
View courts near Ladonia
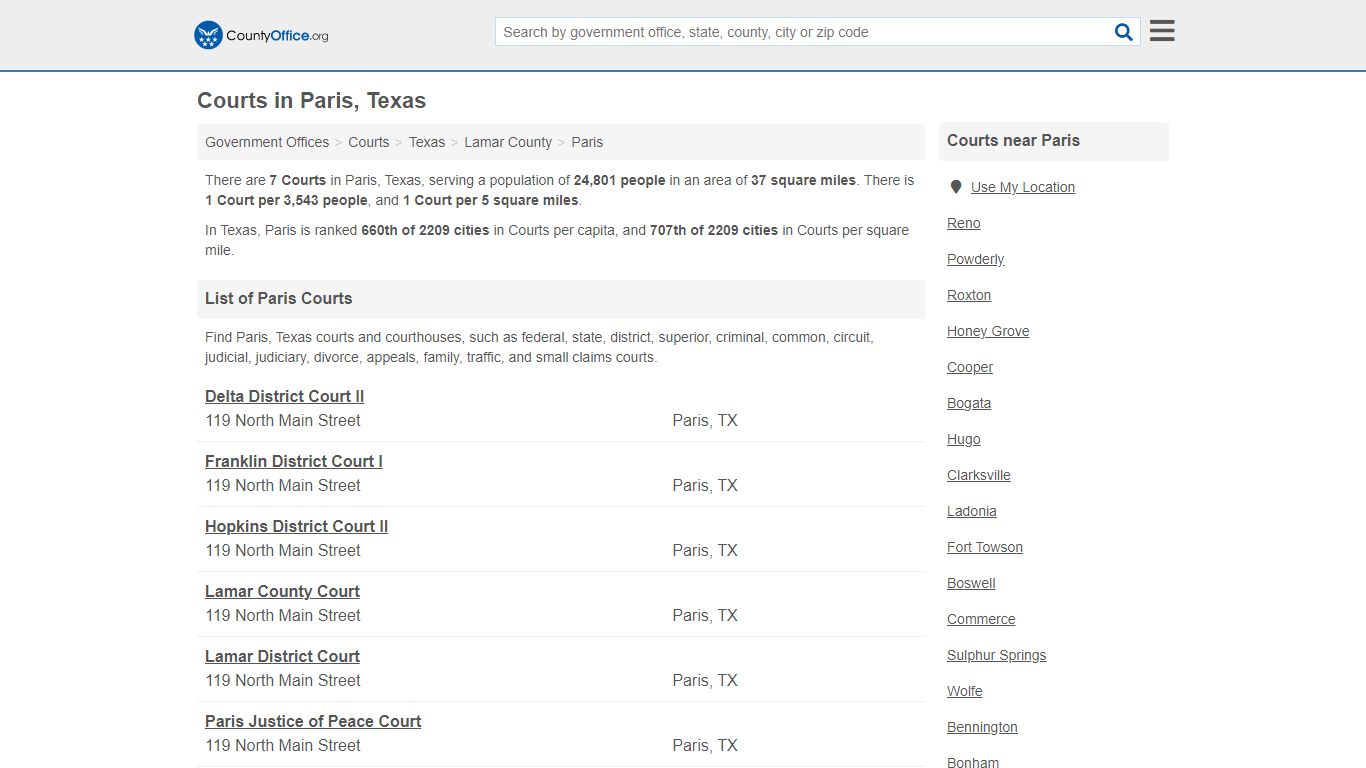point(972,511)
